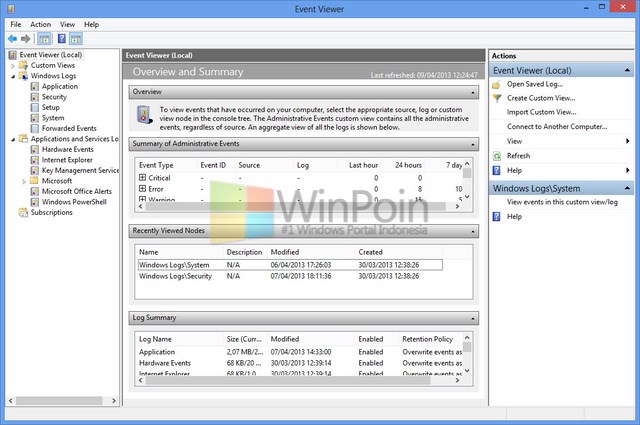Click the System log icon

pyautogui.click(x=35, y=118)
